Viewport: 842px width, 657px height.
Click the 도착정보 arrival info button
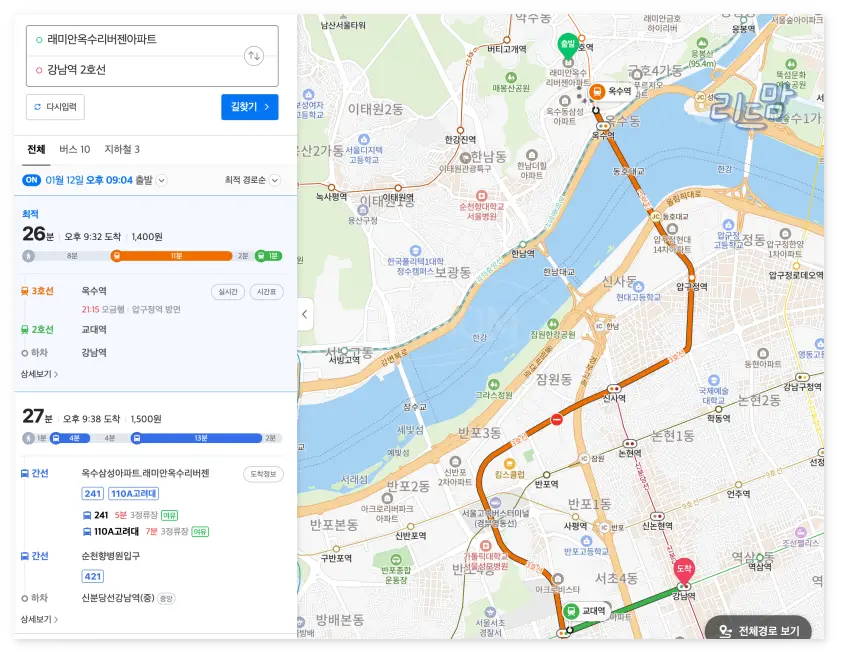coord(263,474)
